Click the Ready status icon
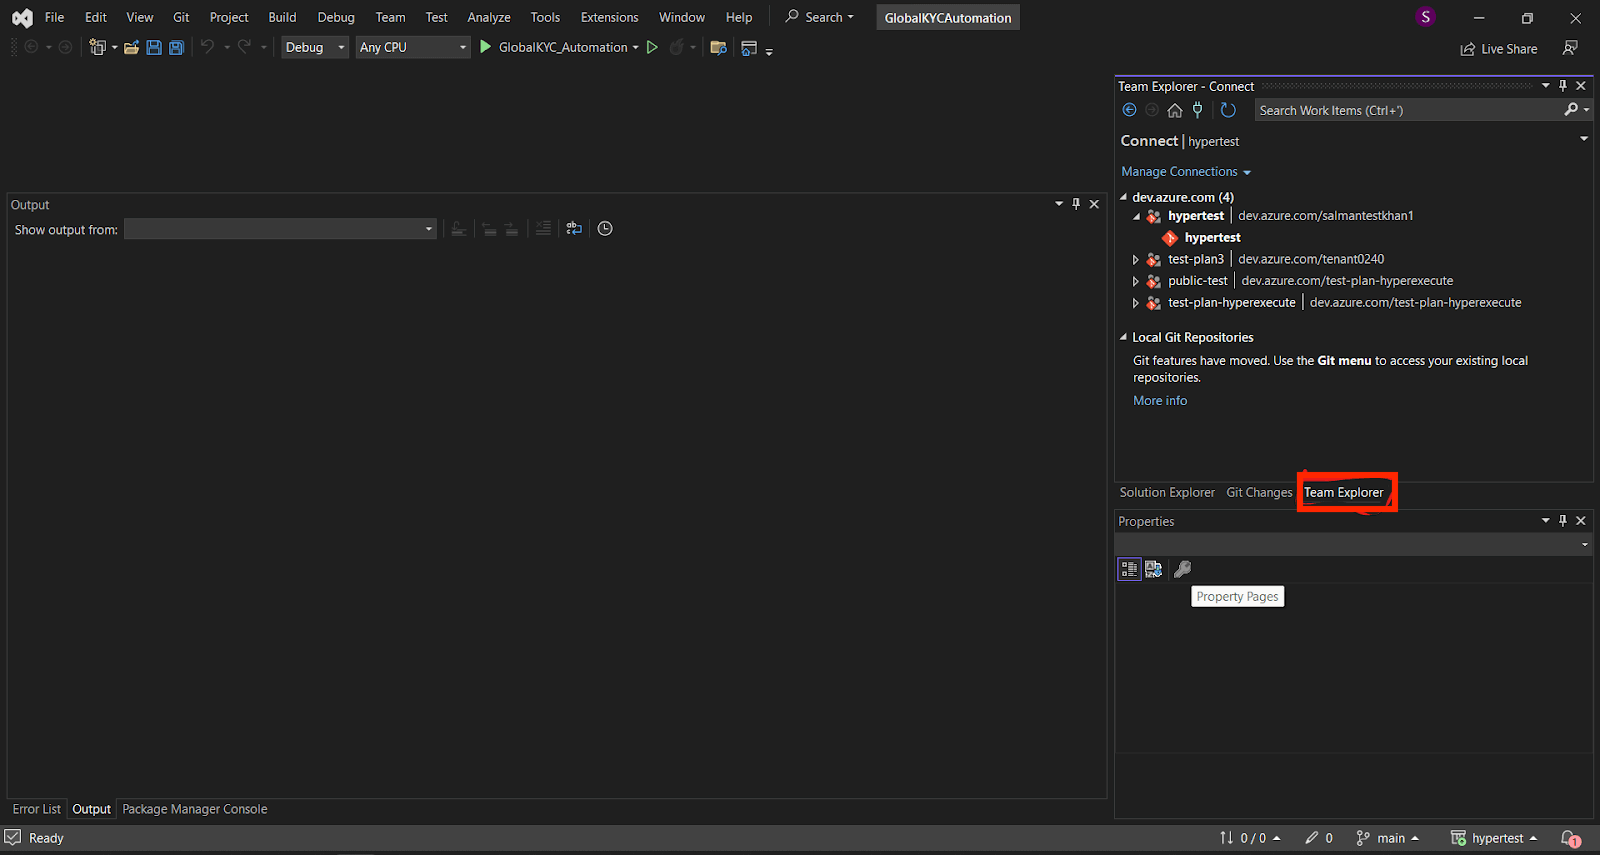1600x855 pixels. (x=13, y=838)
